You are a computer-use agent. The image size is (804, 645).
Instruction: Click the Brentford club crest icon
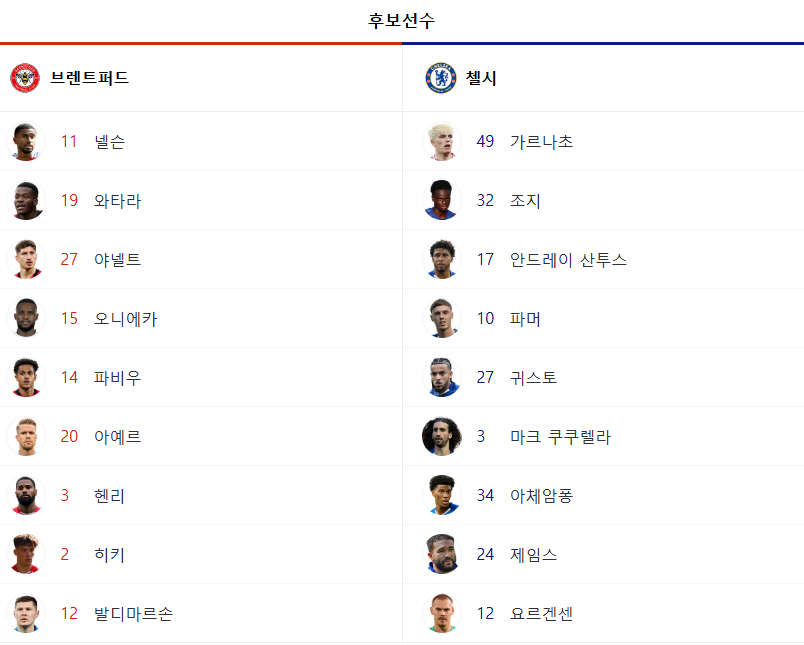pyautogui.click(x=25, y=78)
